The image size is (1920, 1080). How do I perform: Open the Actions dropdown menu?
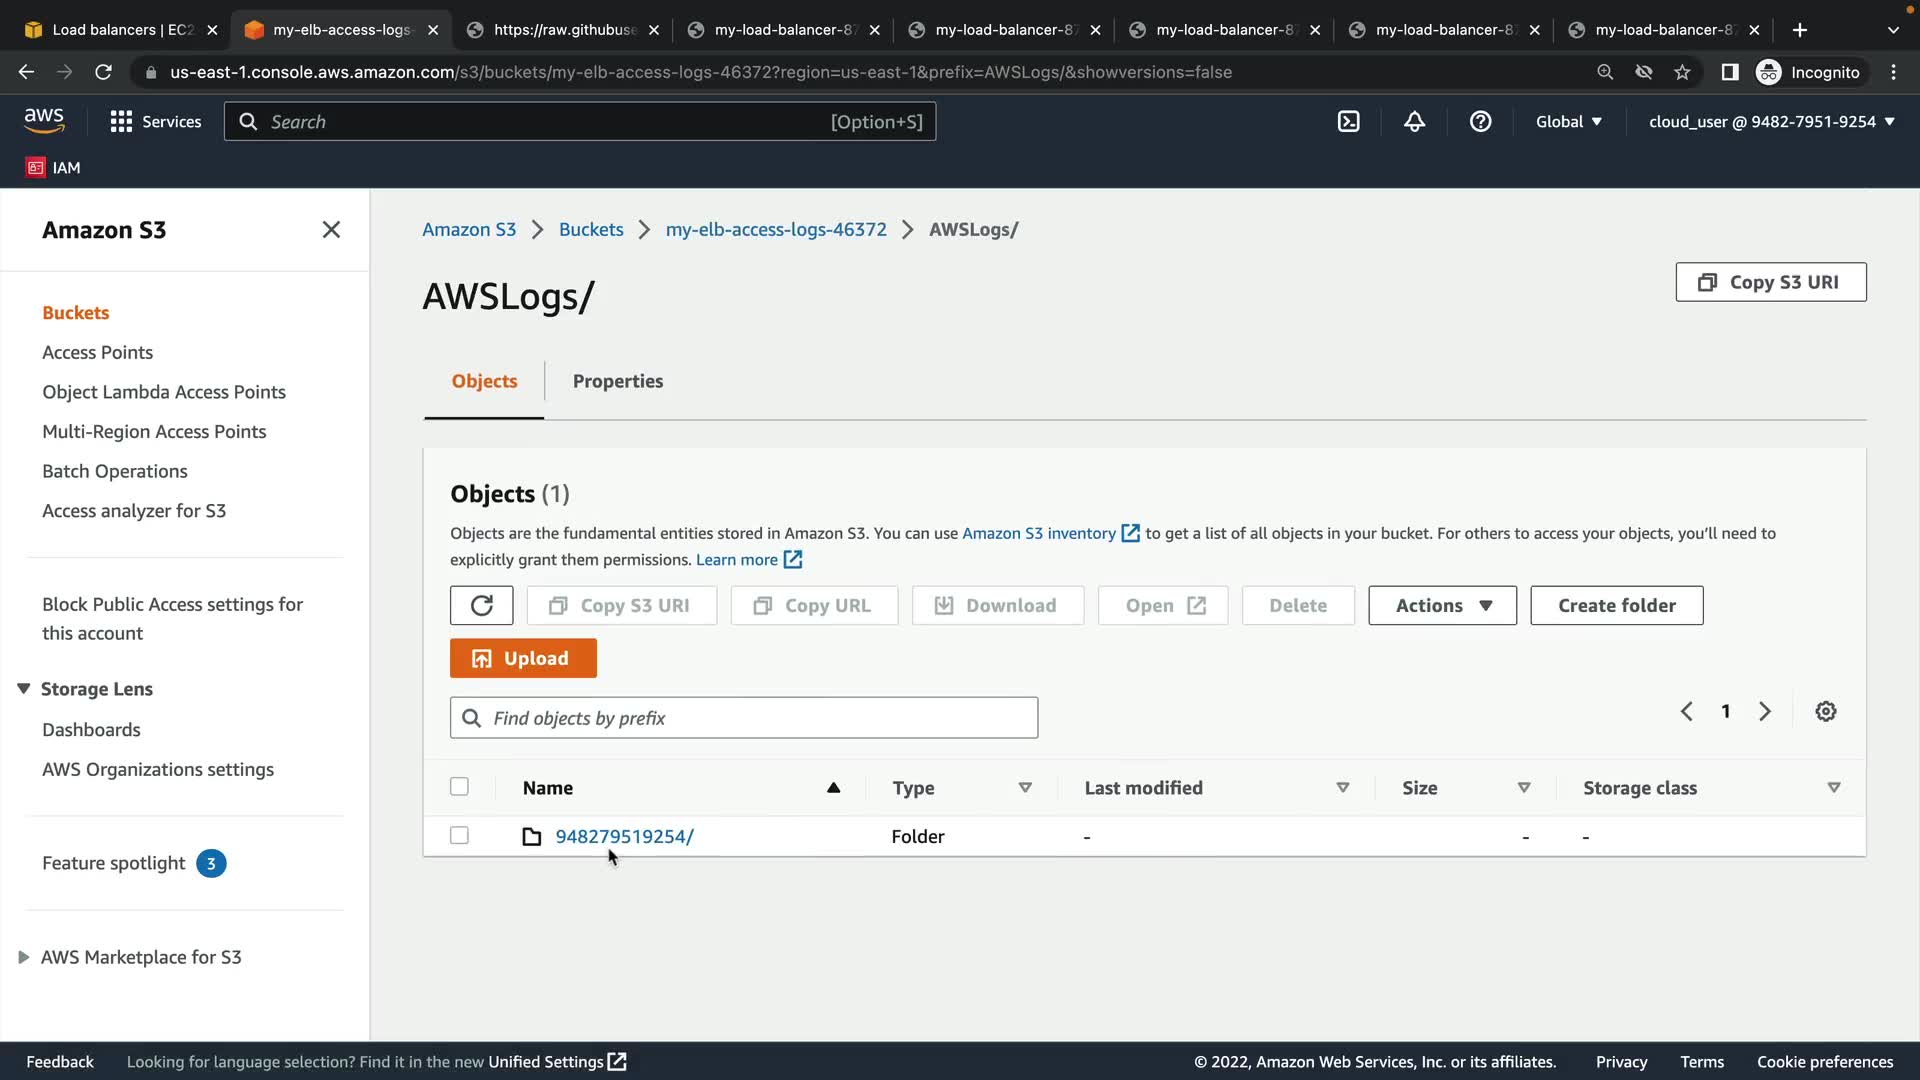[1442, 606]
